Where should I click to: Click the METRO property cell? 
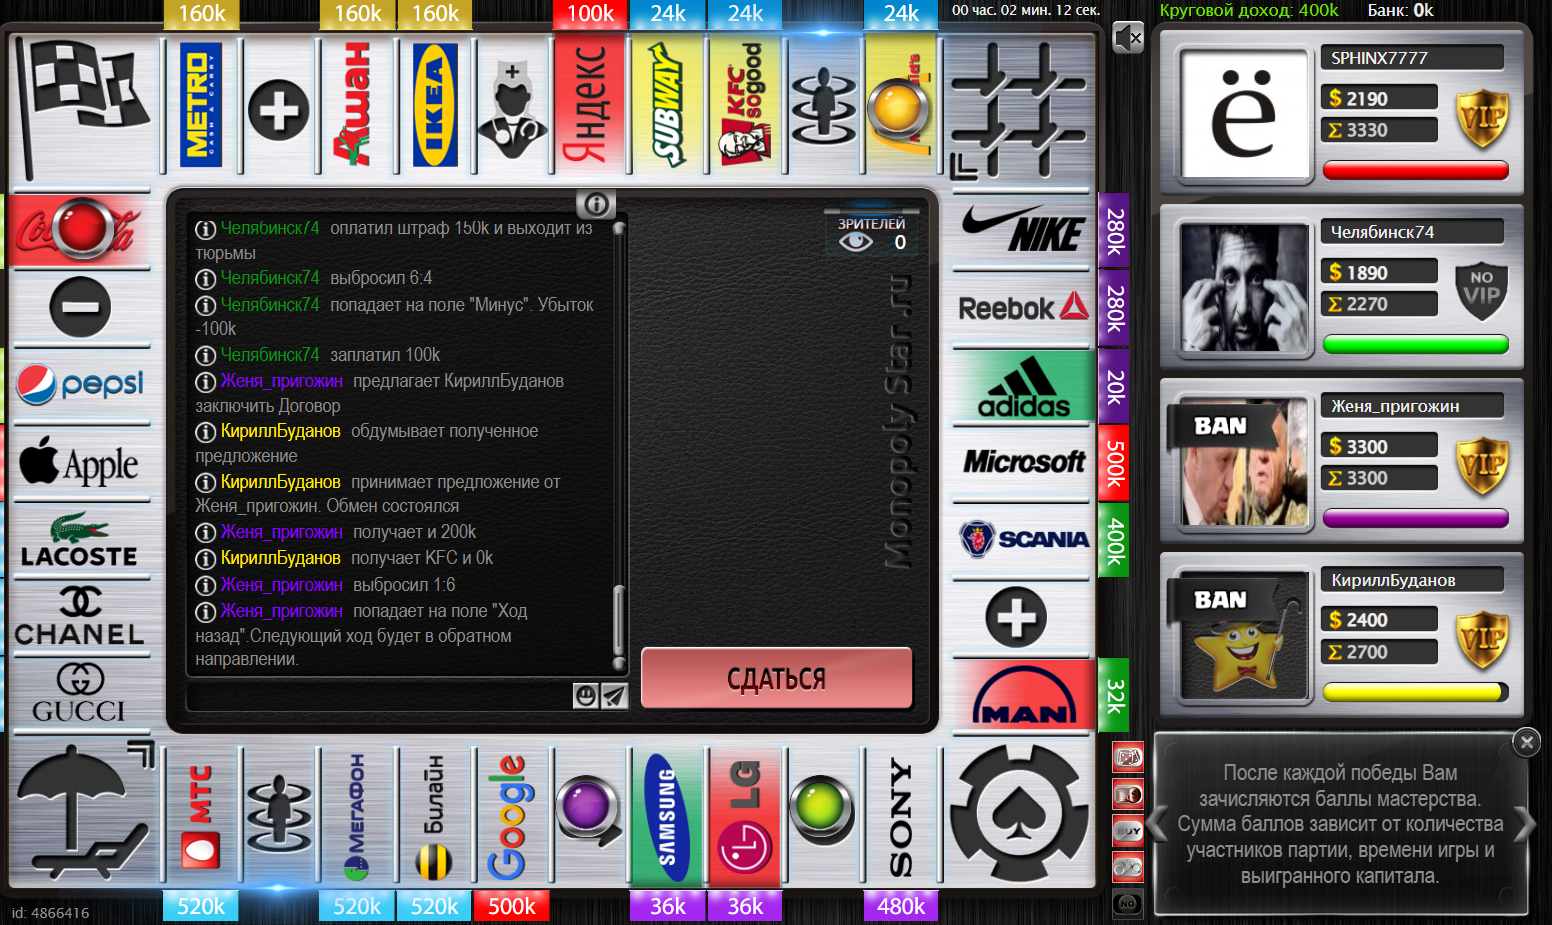coord(201,105)
